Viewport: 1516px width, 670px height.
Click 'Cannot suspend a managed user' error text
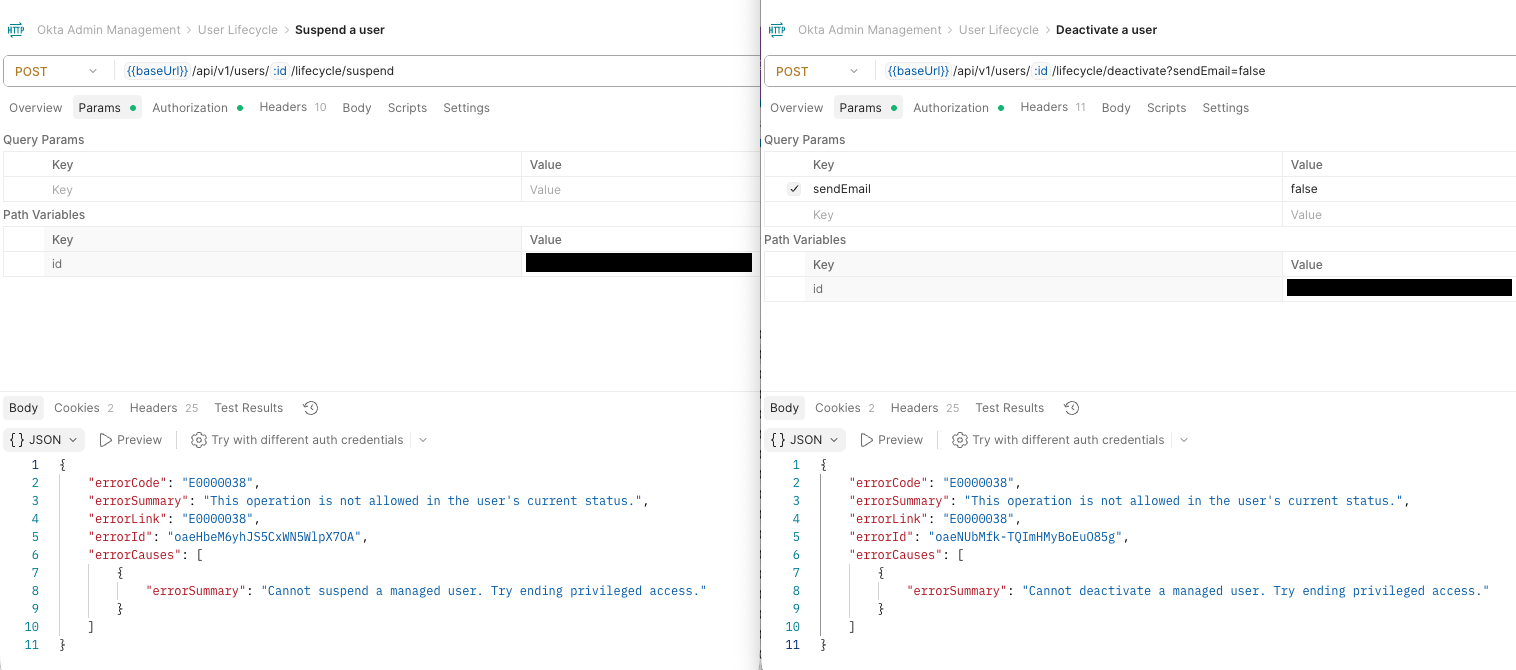point(484,591)
